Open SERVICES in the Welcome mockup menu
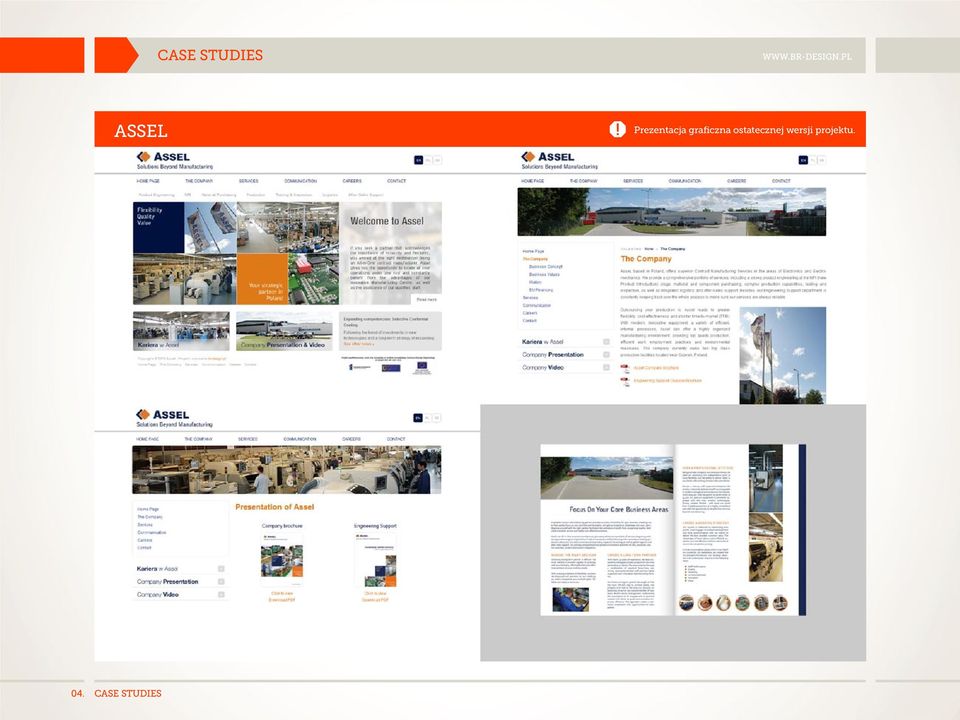Screen dimensions: 960x720 pos(249,181)
